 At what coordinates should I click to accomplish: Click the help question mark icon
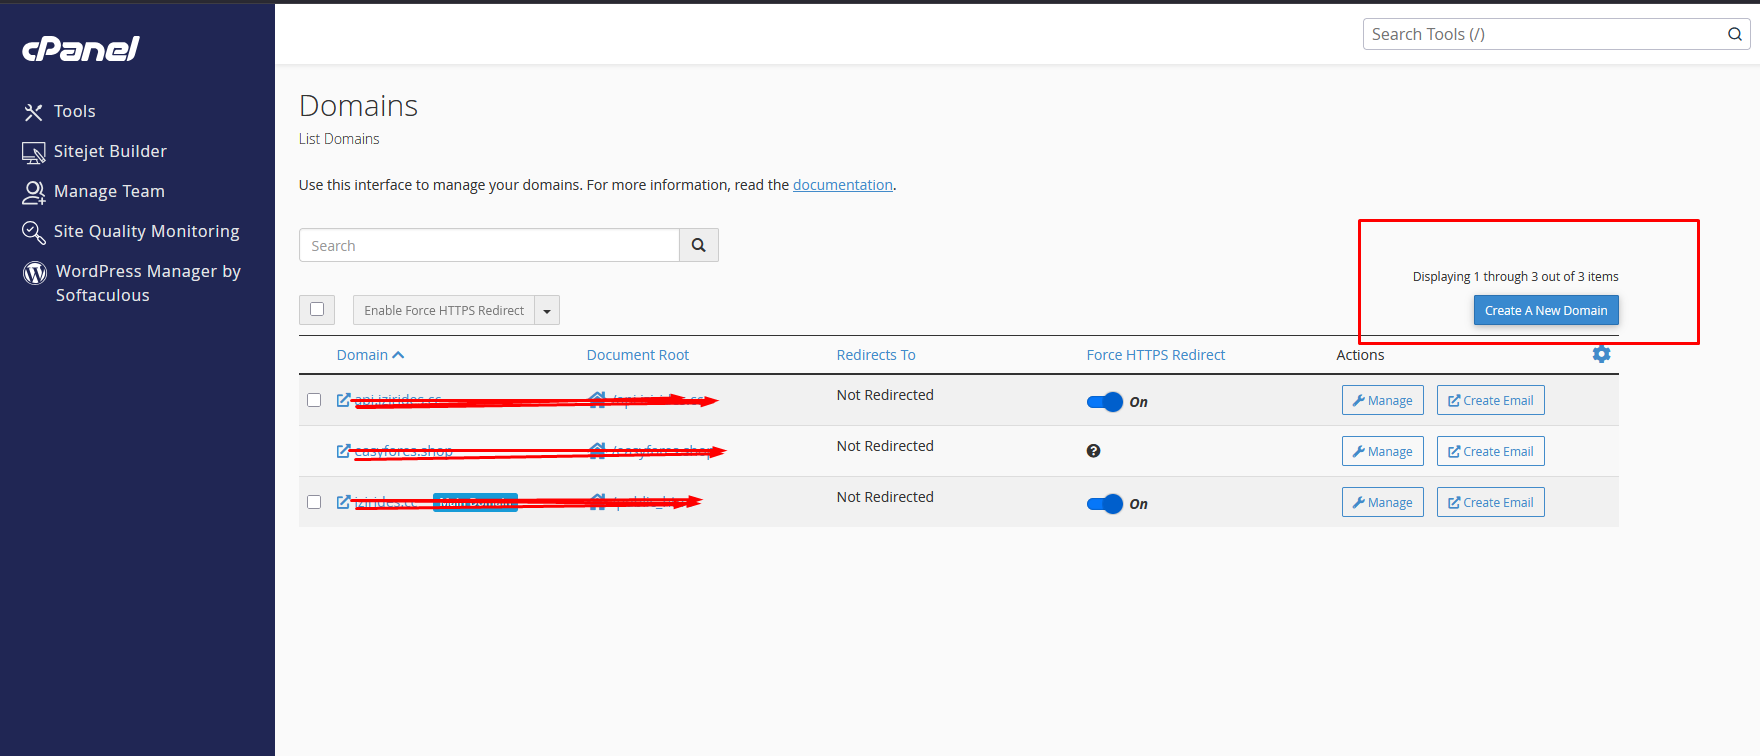tap(1093, 451)
